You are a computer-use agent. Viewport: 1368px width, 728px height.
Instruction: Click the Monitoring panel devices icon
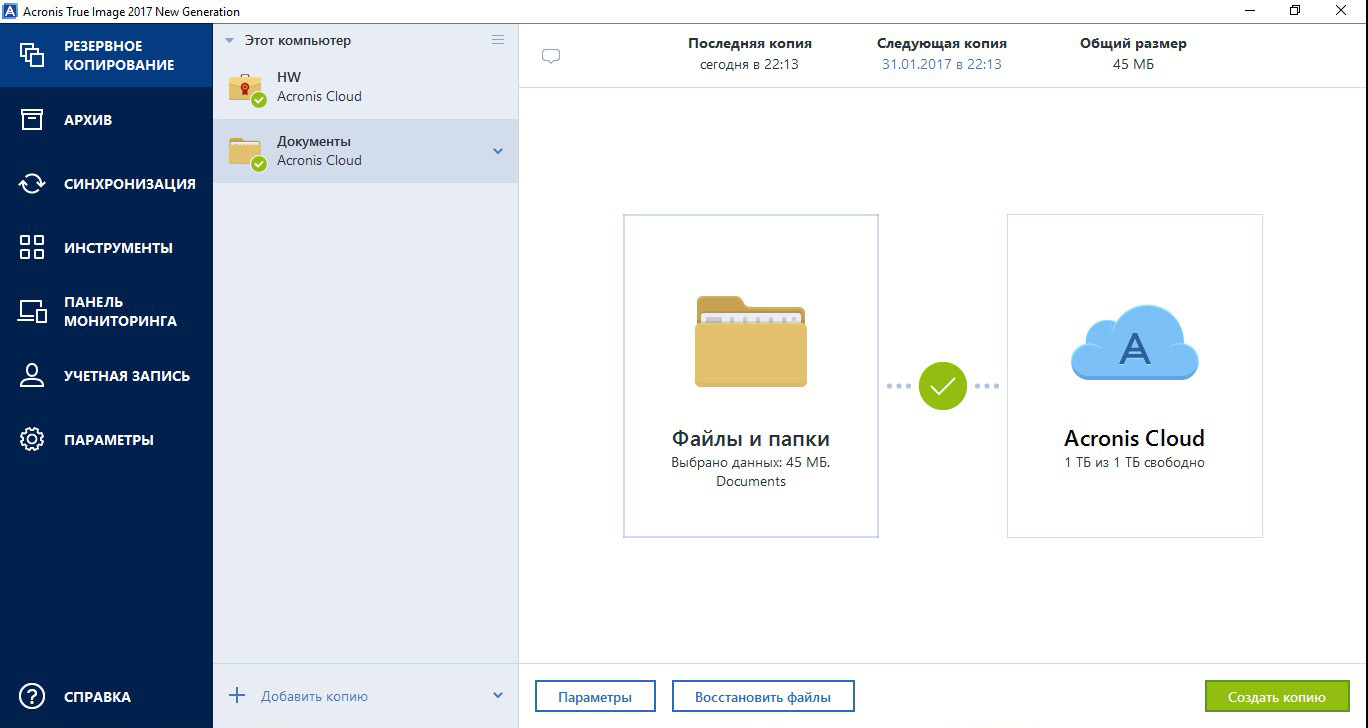32,311
